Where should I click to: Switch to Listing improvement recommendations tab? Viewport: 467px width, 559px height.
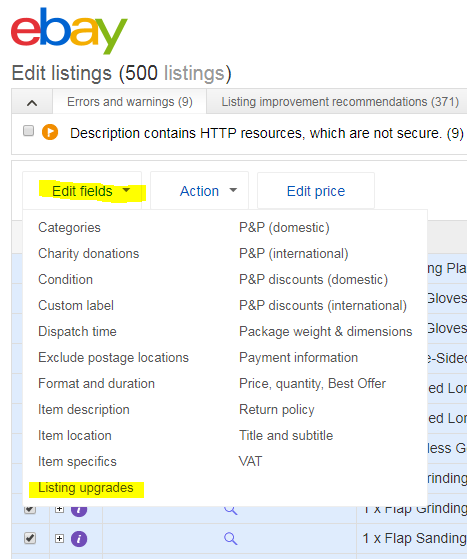pyautogui.click(x=340, y=102)
